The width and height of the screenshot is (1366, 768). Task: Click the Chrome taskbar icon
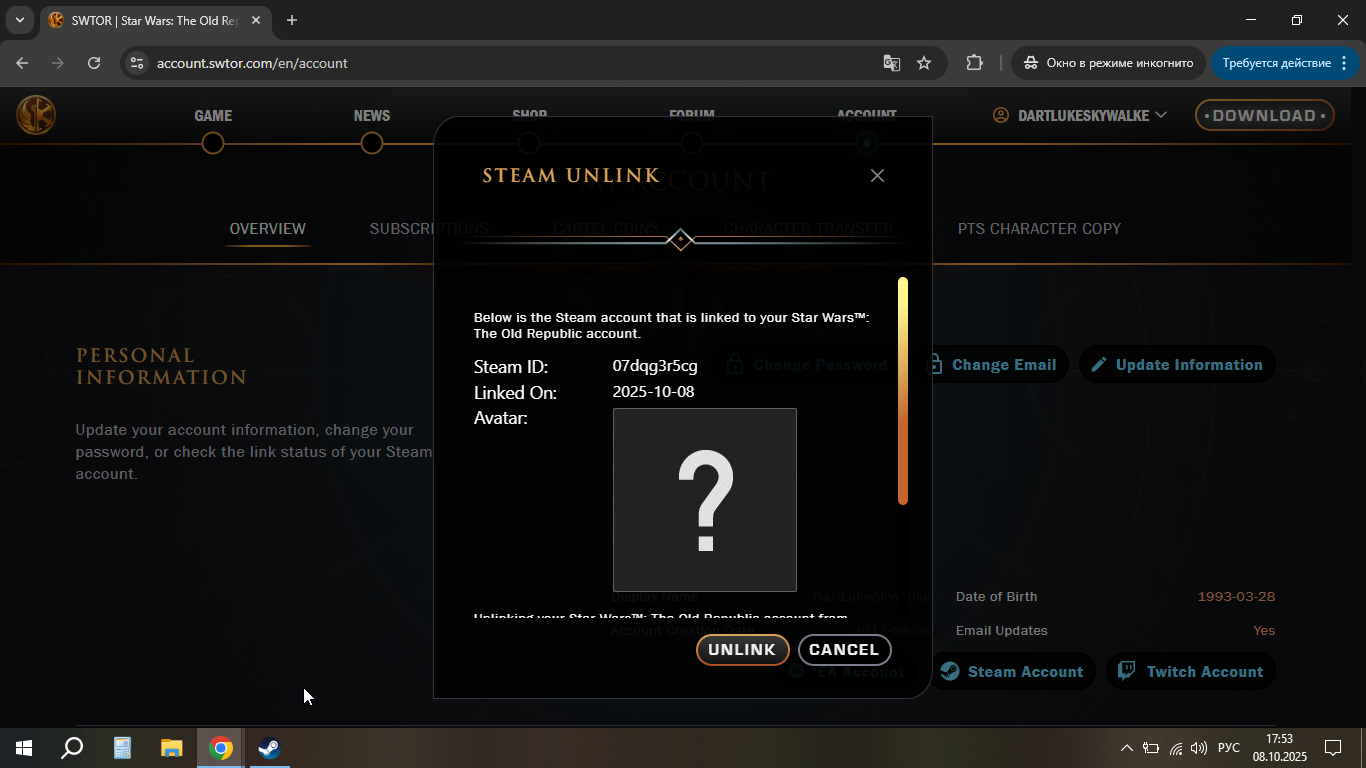point(221,748)
